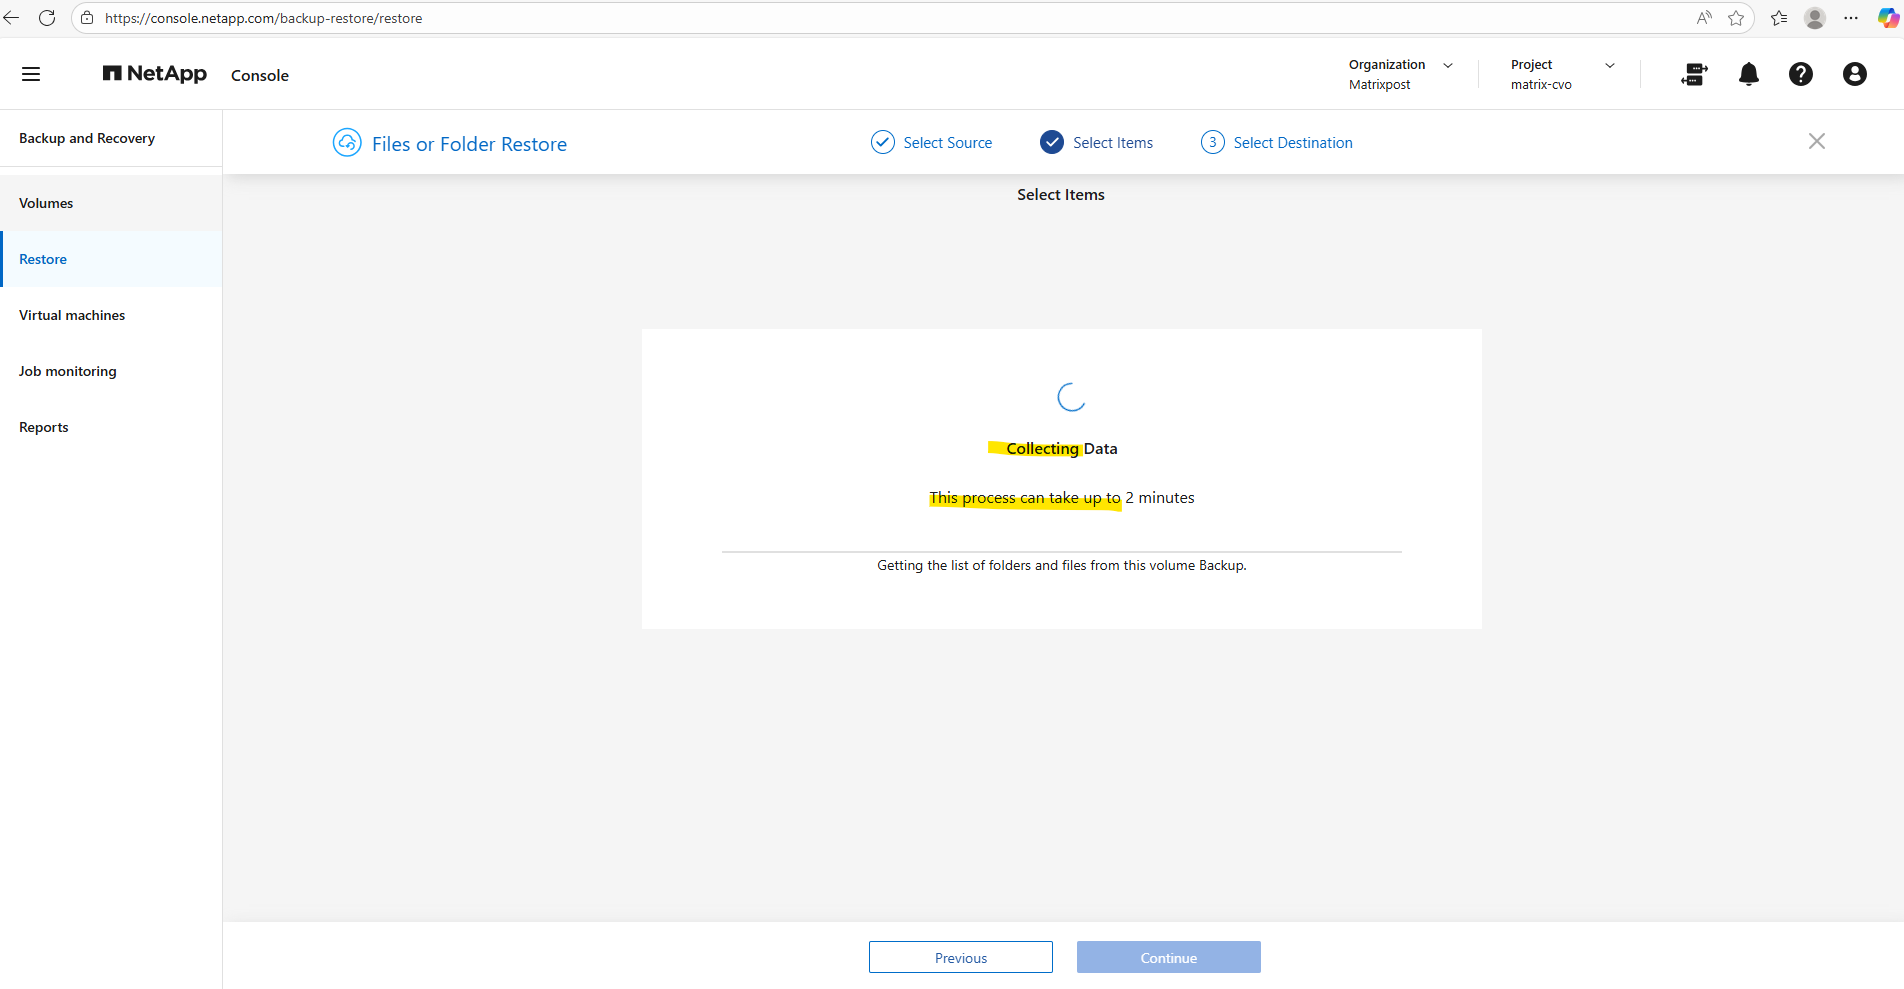
Task: Open browser settings and more menu
Action: click(x=1851, y=18)
